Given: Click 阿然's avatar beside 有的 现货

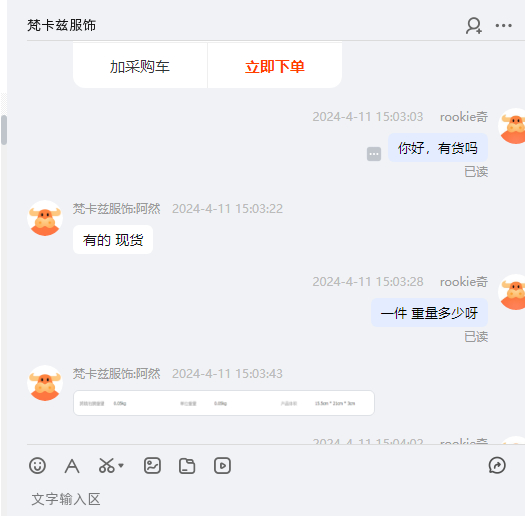Looking at the screenshot, I should 45,218.
